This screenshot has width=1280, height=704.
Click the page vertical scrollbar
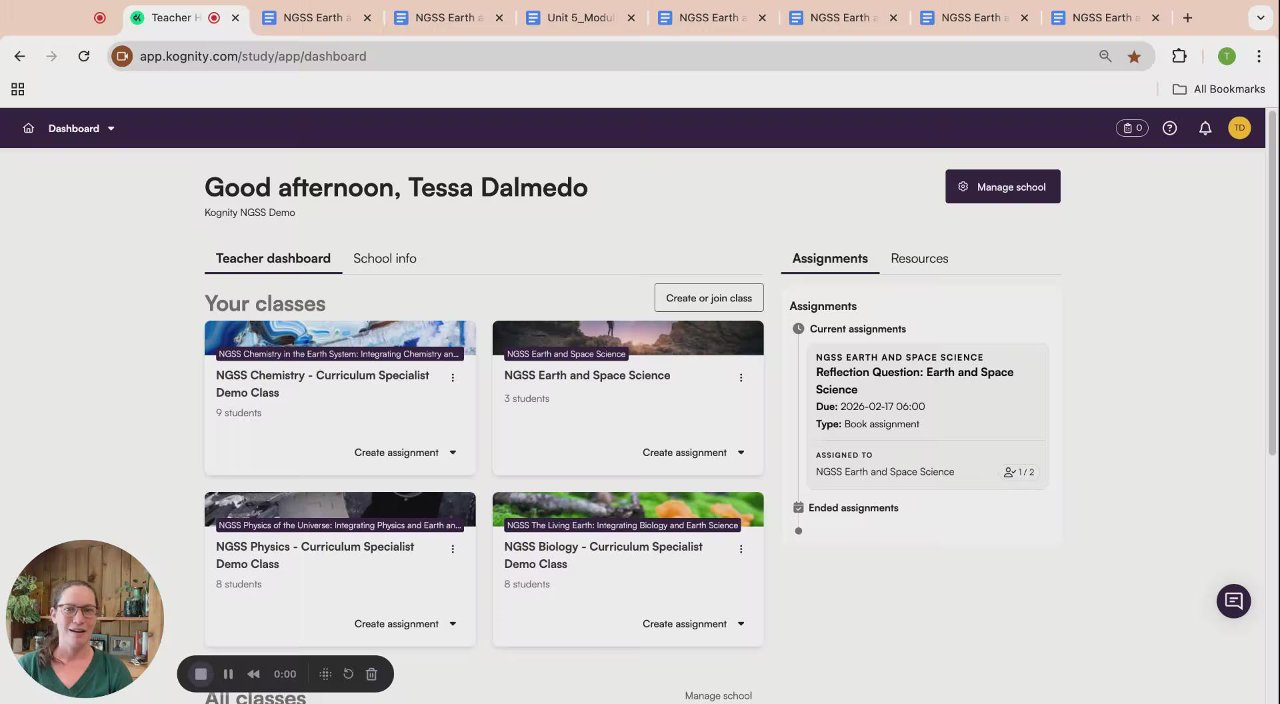click(1273, 283)
